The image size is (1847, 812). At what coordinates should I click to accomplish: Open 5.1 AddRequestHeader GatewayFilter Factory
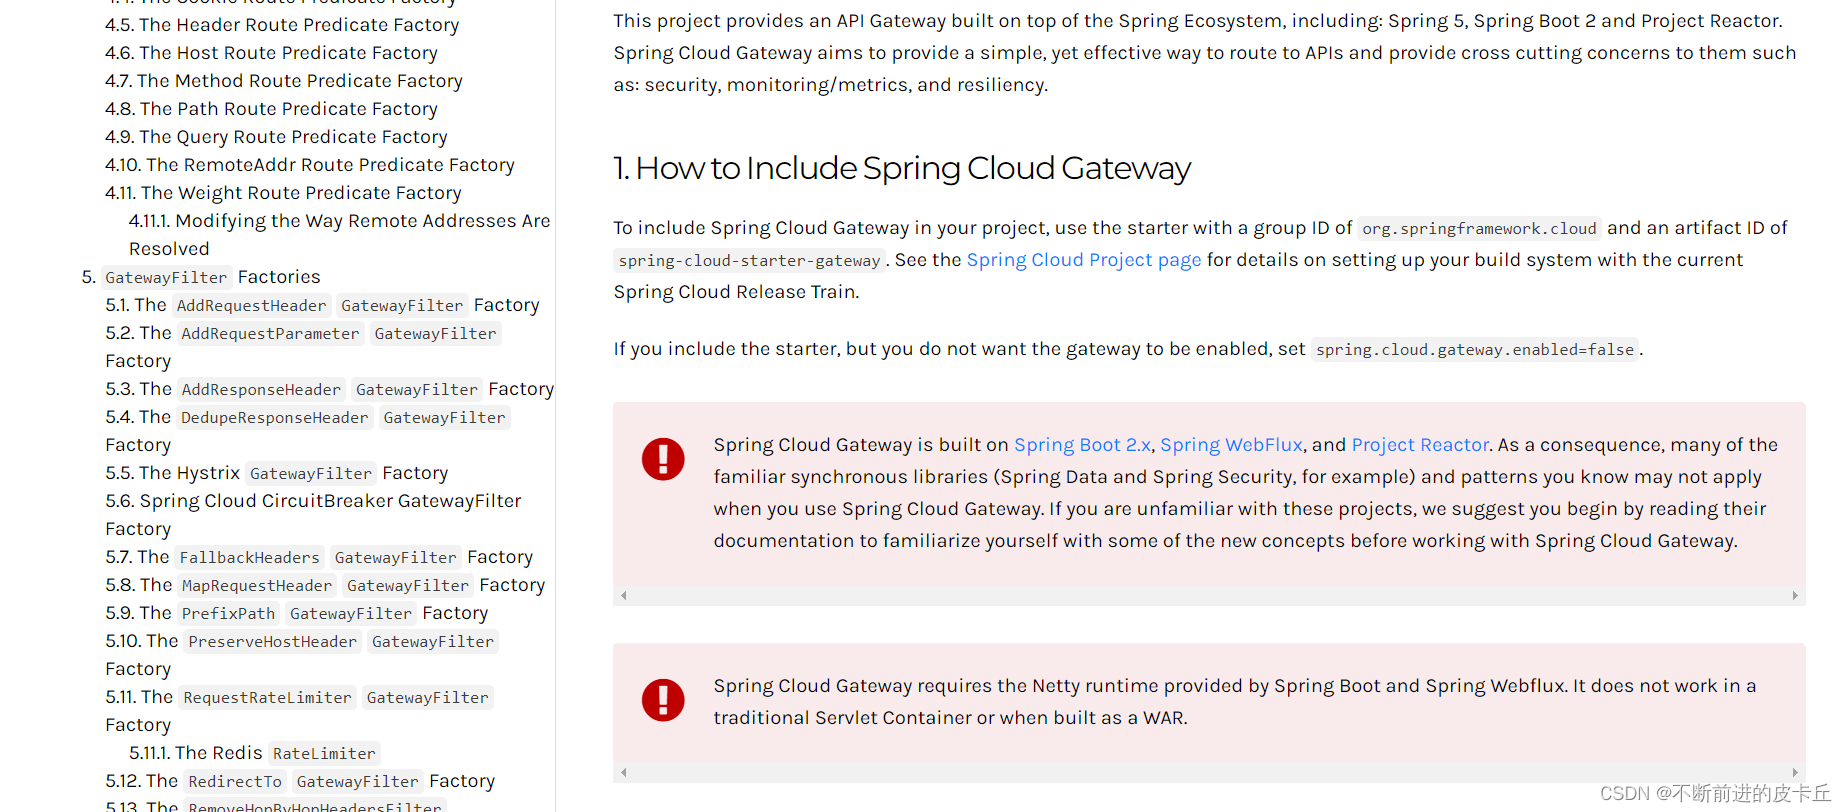point(322,305)
